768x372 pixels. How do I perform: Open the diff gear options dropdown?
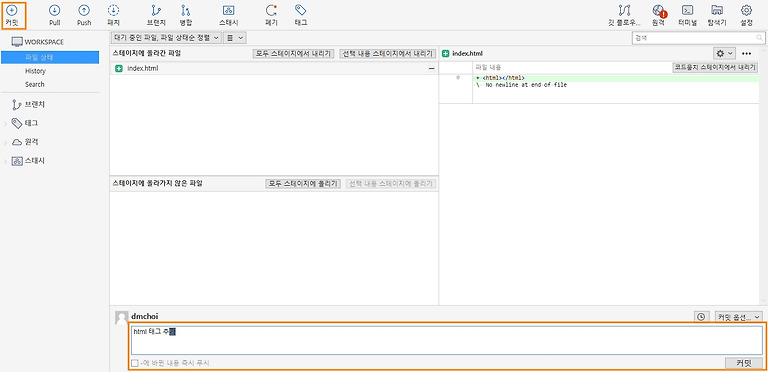[724, 53]
